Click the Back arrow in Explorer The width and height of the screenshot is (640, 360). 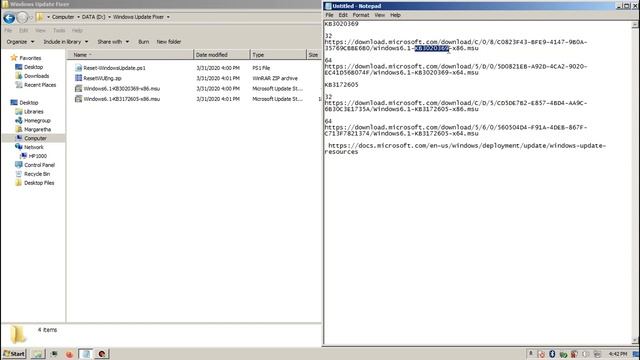(9, 18)
